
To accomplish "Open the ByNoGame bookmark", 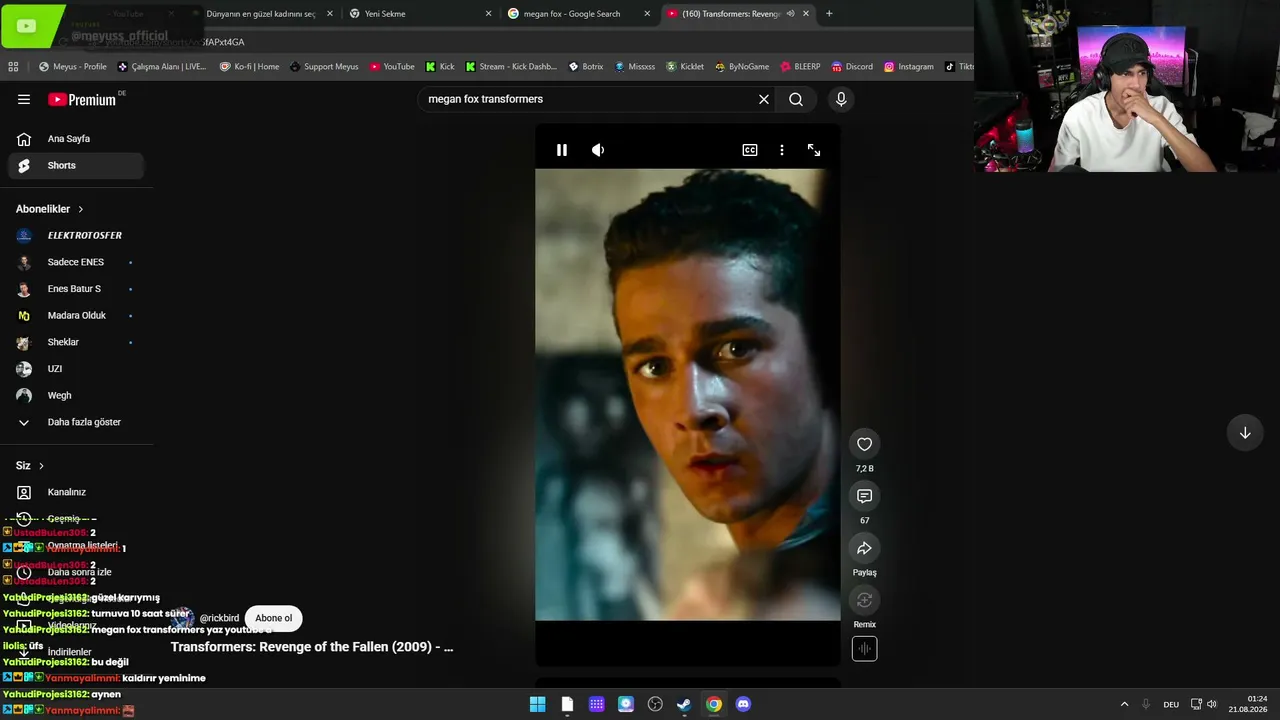I will [741, 67].
